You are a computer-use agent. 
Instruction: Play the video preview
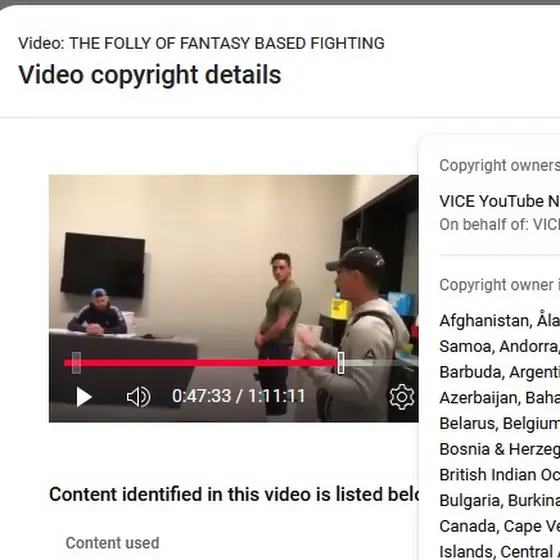84,397
